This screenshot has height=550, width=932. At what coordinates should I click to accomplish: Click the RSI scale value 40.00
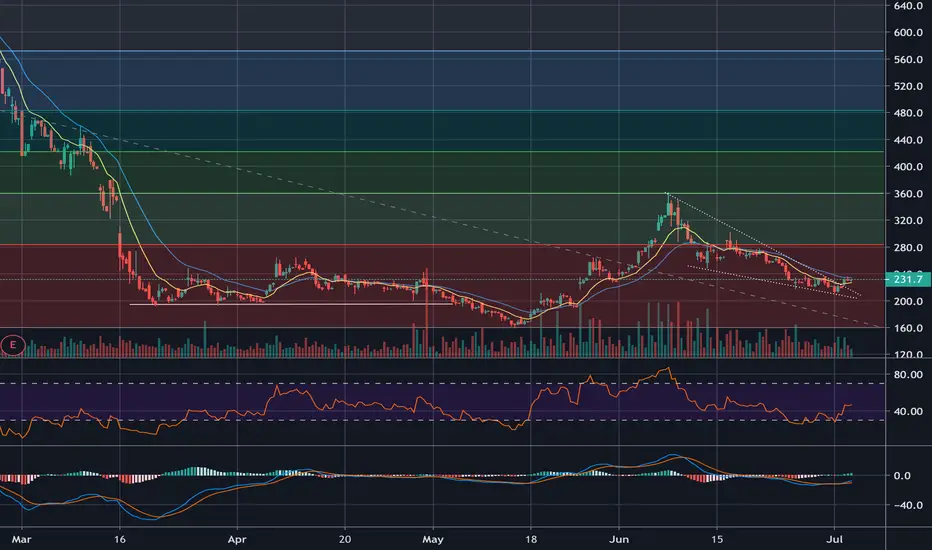(x=908, y=411)
